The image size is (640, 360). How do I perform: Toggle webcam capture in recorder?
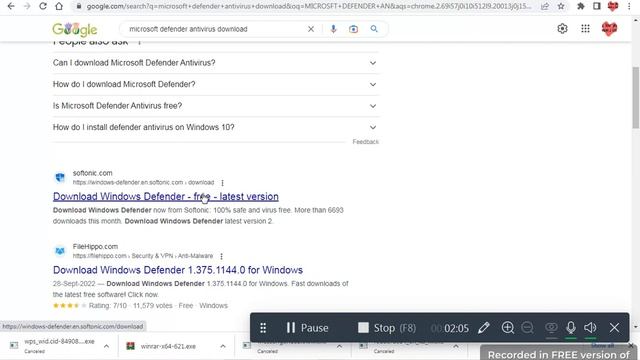(551, 328)
